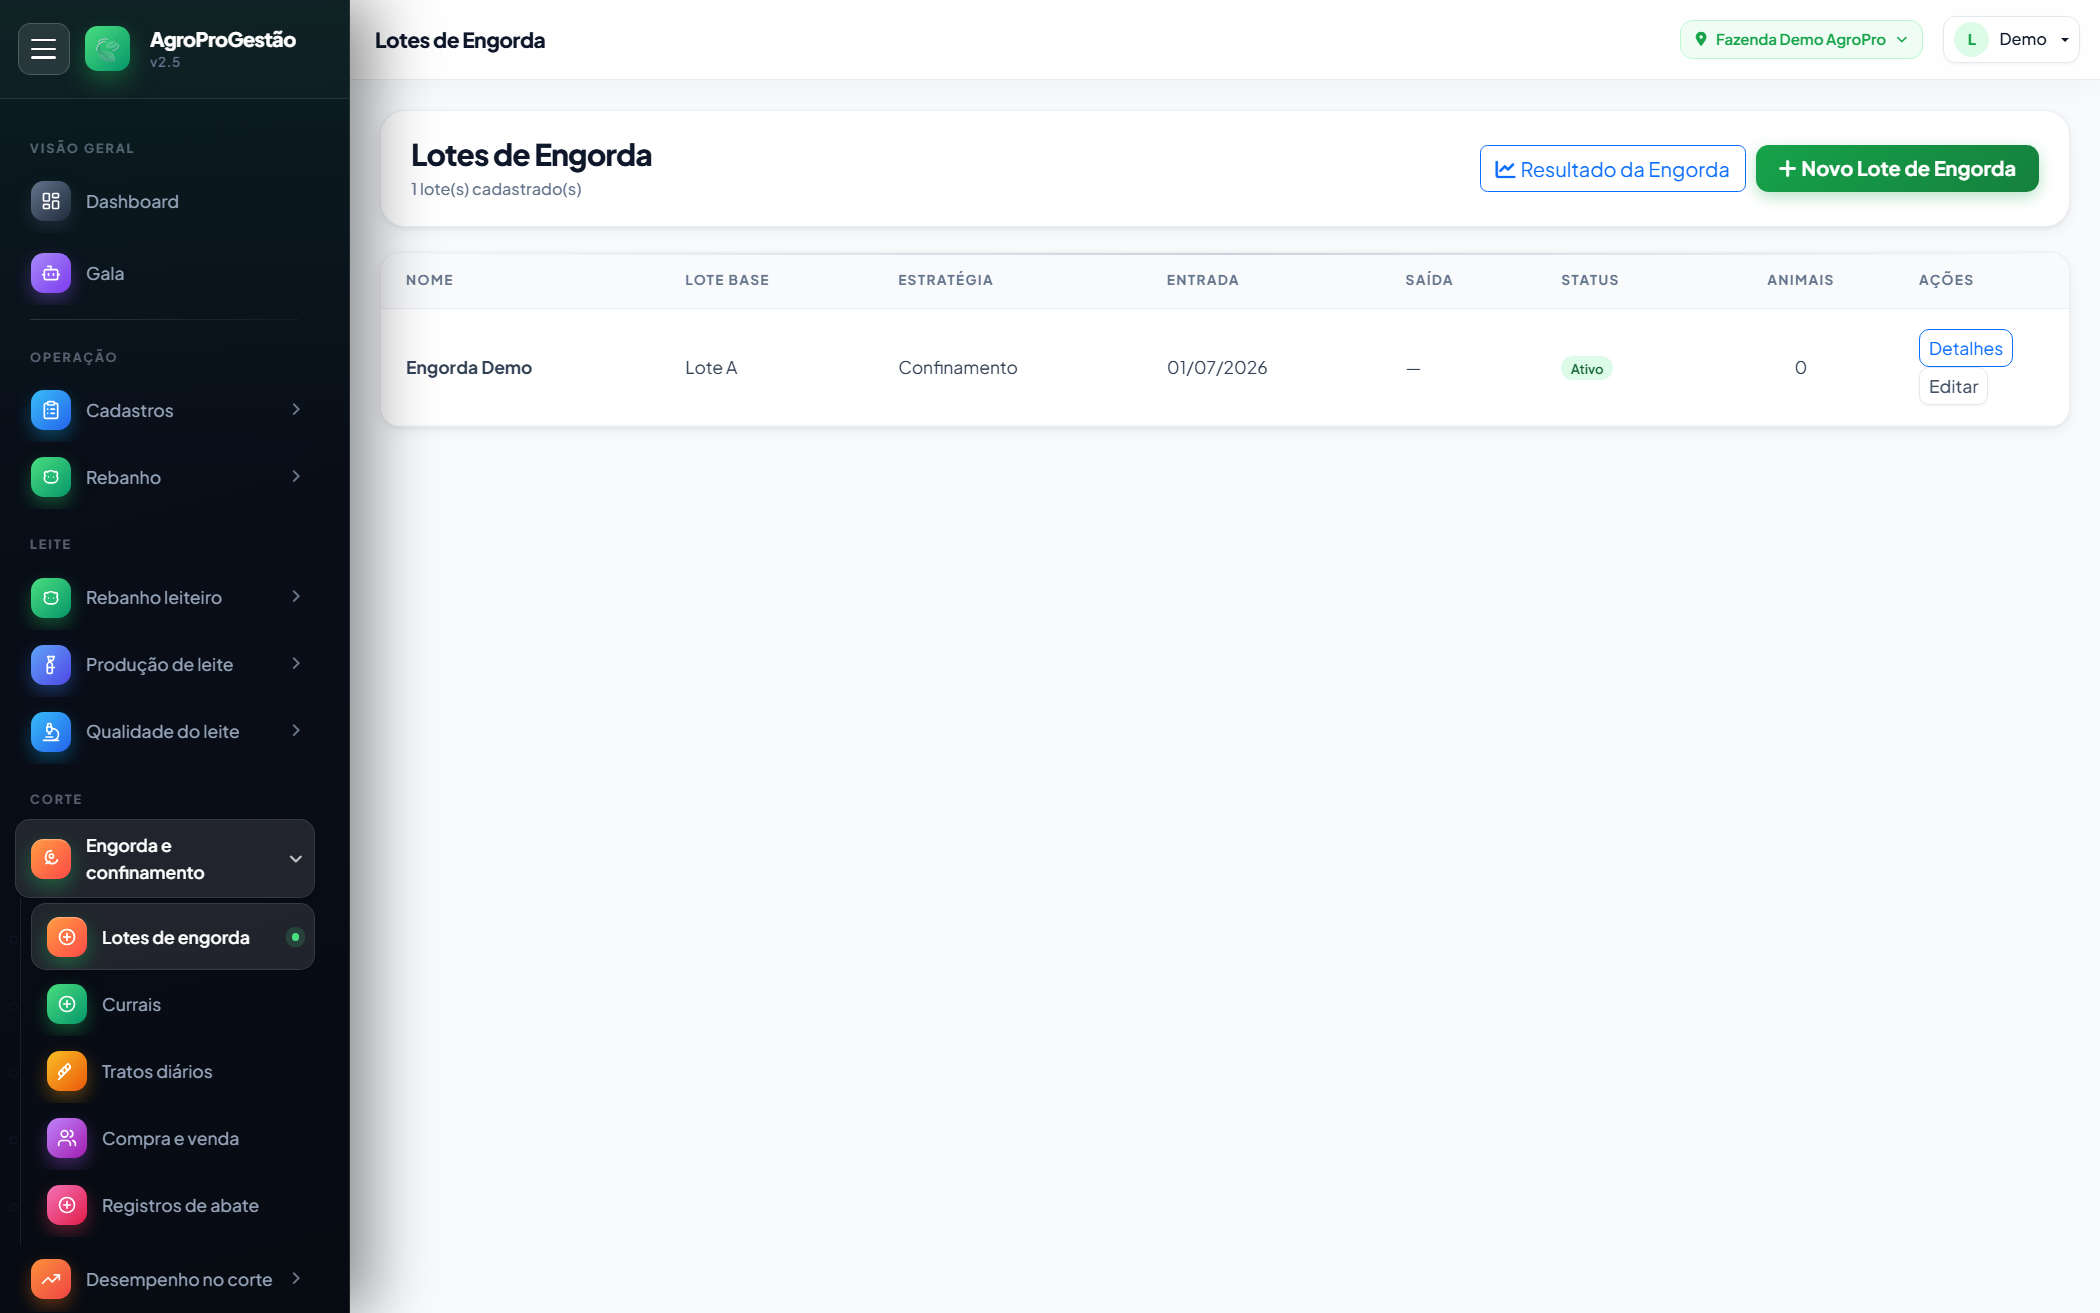Click the 01/07/2026 entry date

coord(1217,367)
